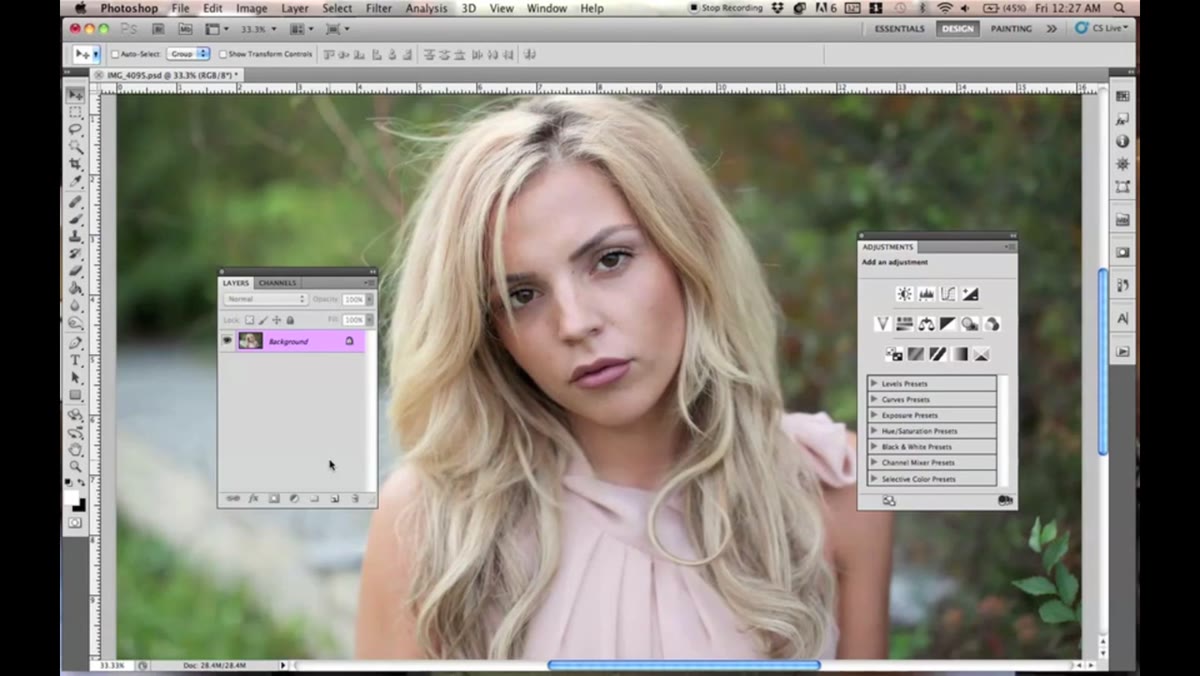Image resolution: width=1200 pixels, height=676 pixels.
Task: Add a Photo Filter adjustment
Action: coord(970,324)
